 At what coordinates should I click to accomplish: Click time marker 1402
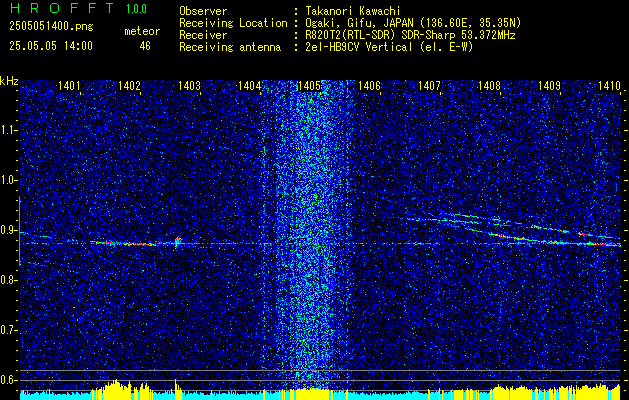tap(129, 85)
